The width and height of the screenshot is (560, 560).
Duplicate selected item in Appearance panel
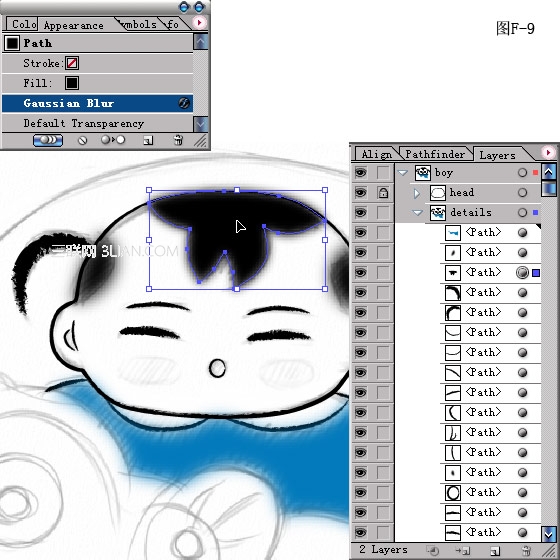click(148, 140)
